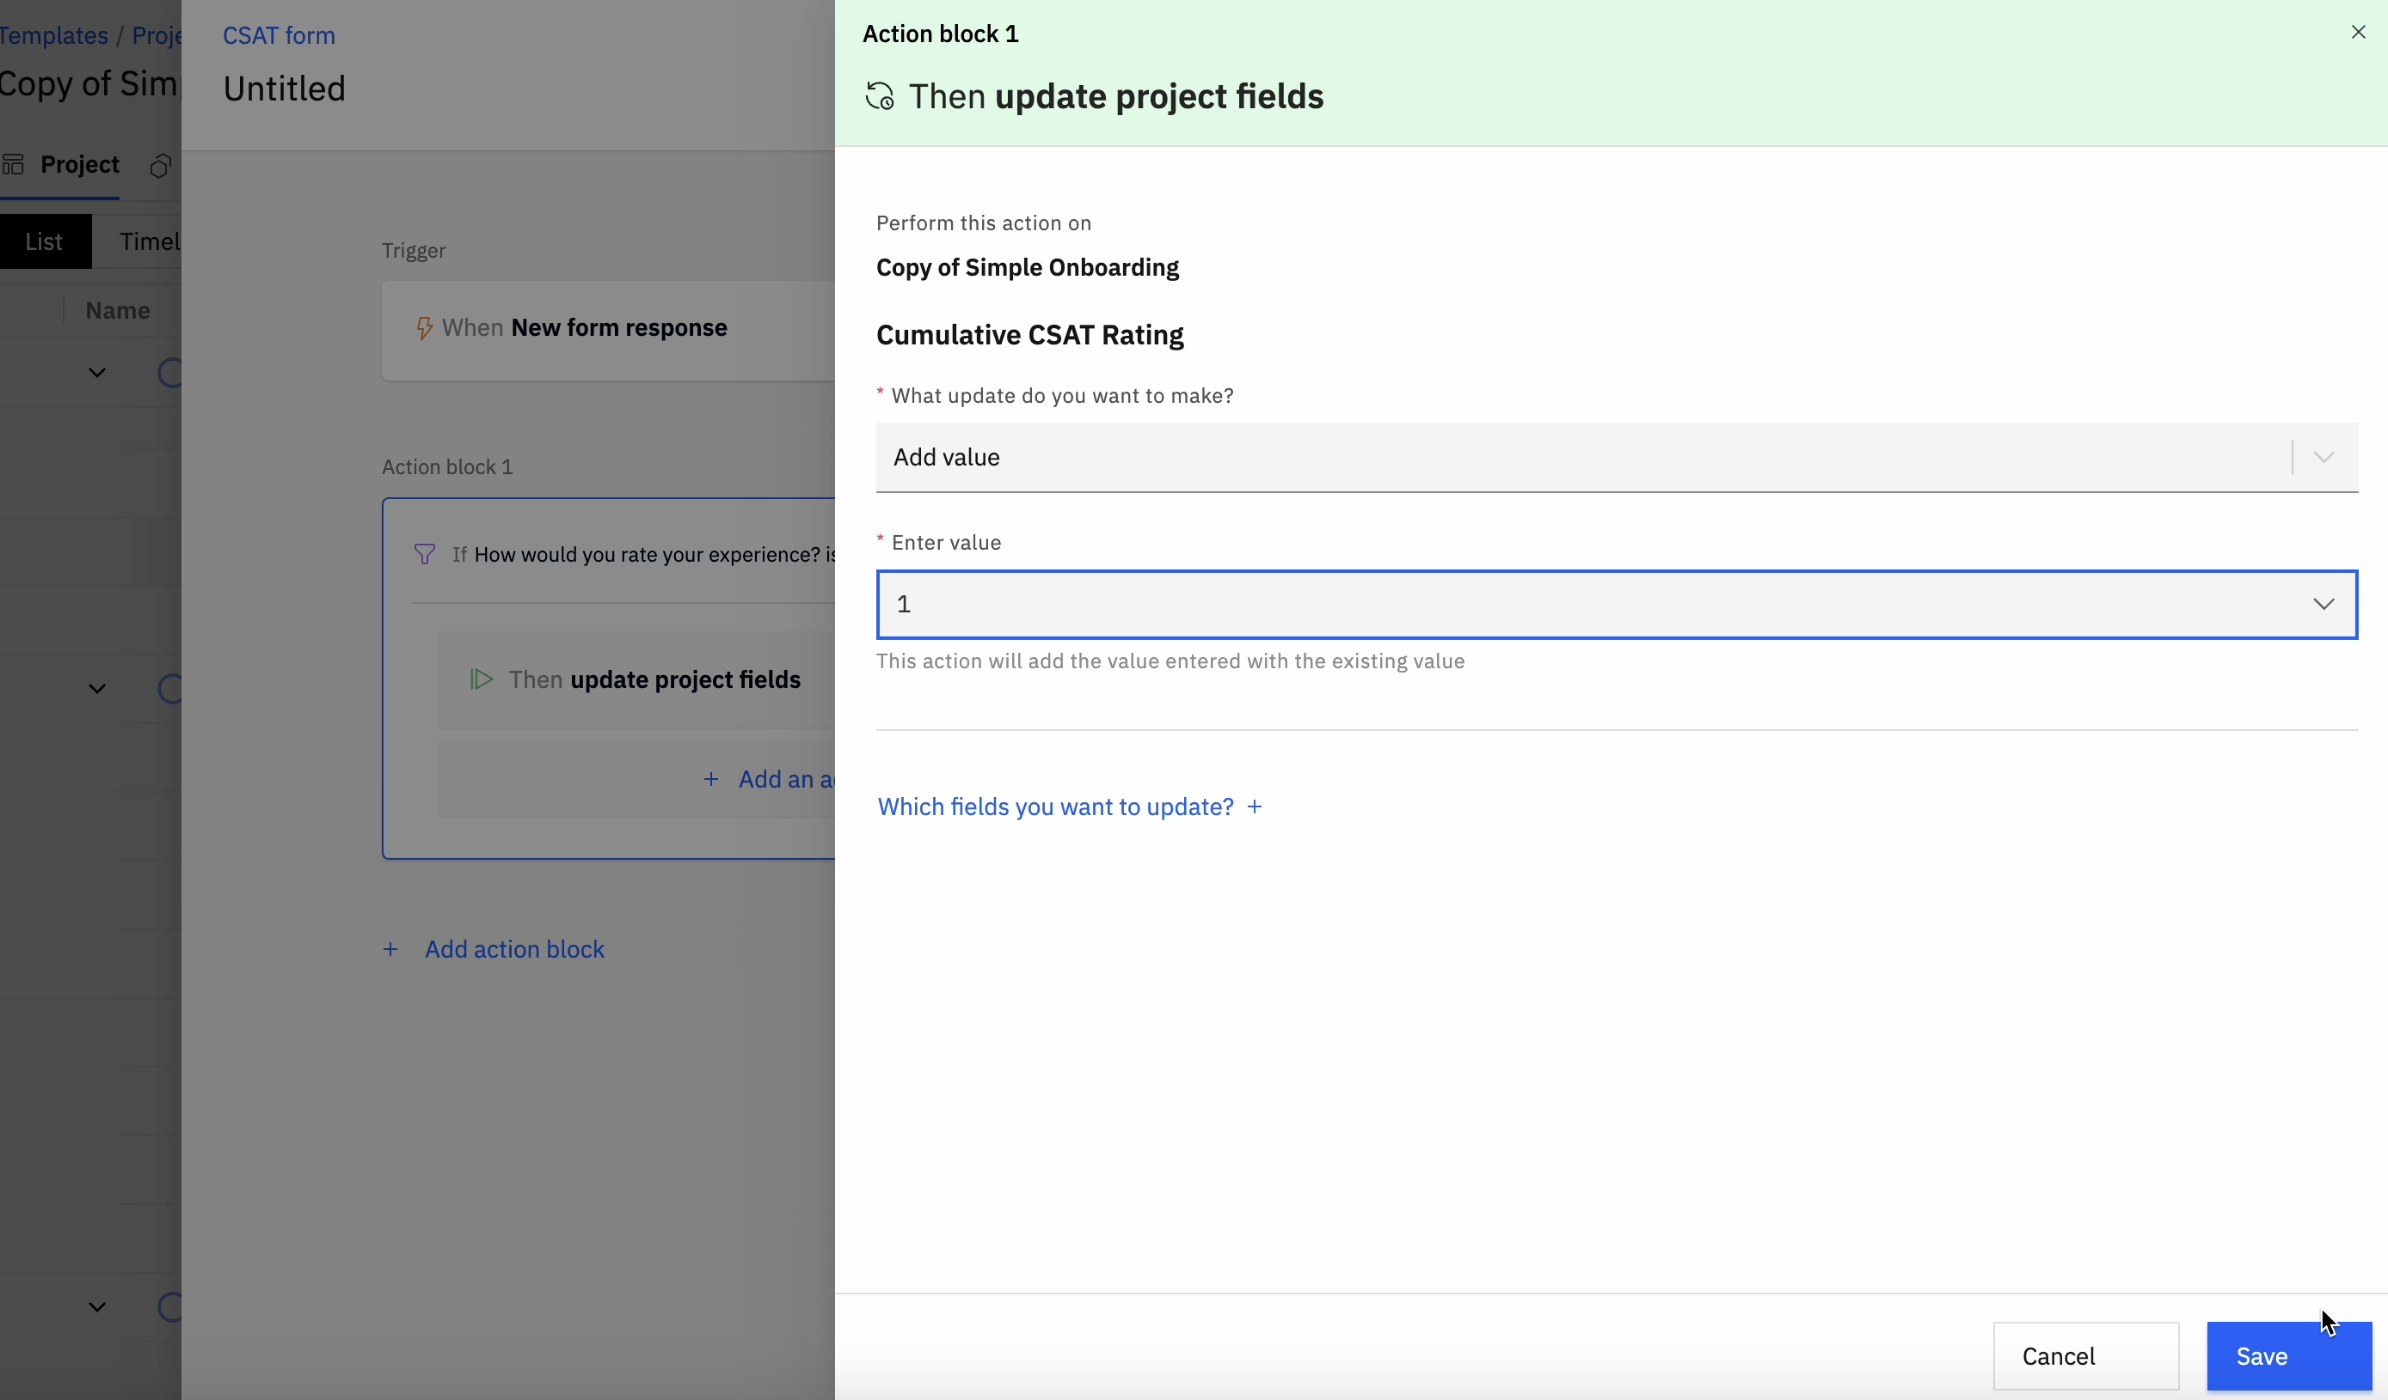Close the Action block 1 panel

coord(2358,33)
